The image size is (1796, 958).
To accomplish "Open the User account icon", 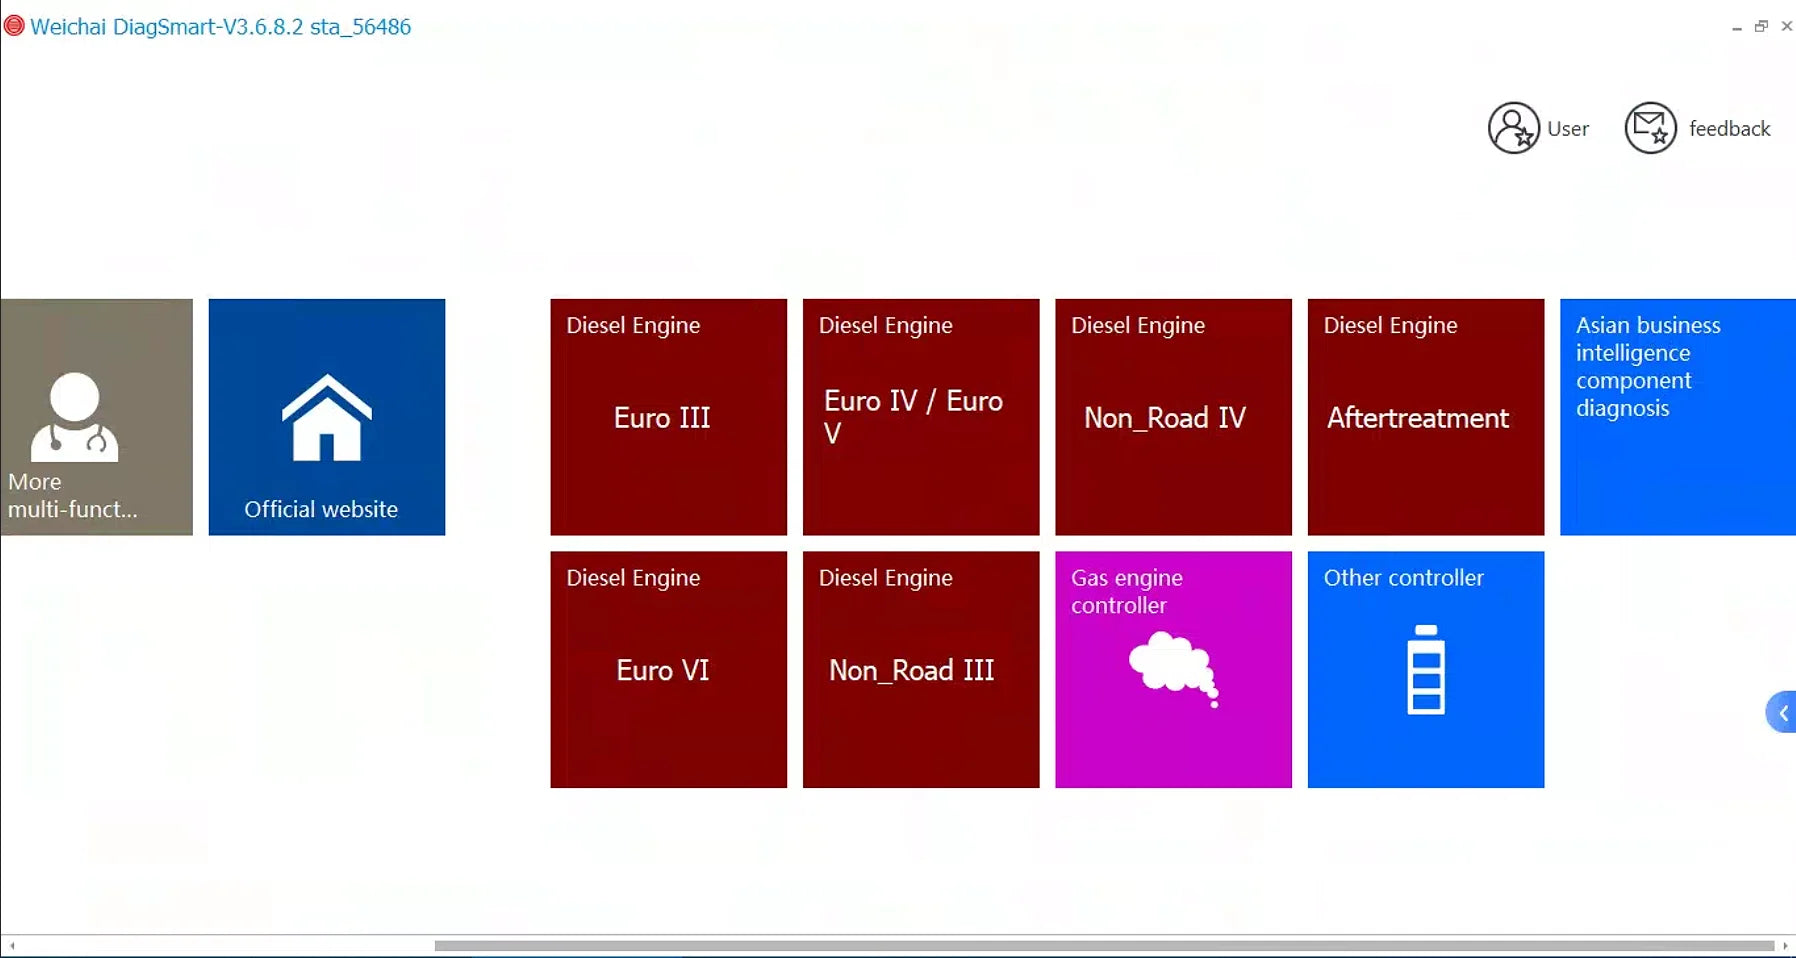I will [x=1513, y=128].
